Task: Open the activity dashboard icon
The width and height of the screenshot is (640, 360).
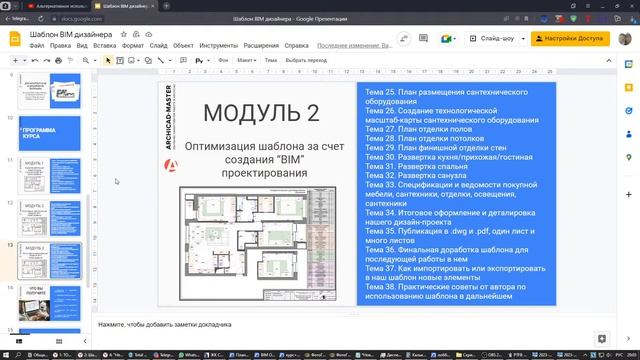Action: click(x=404, y=38)
